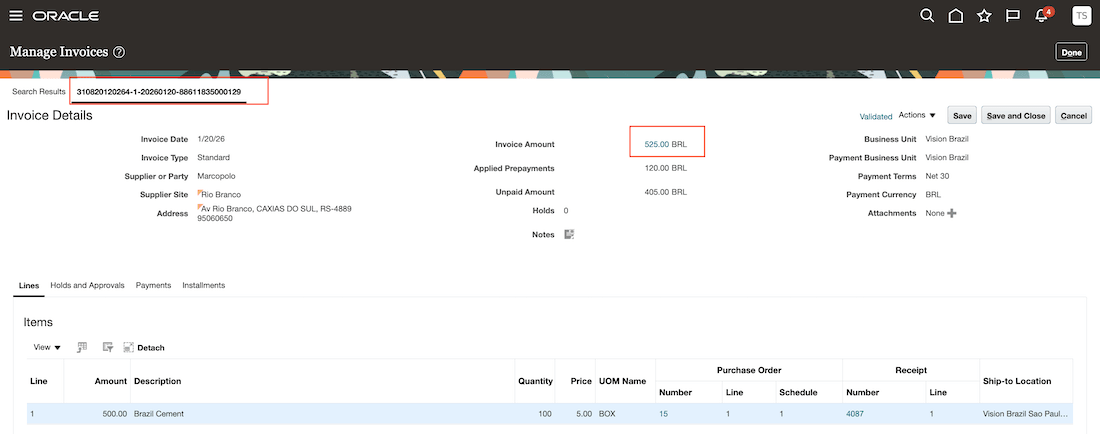Image resolution: width=1100 pixels, height=434 pixels.
Task: Add an attachment with plus icon
Action: [952, 213]
